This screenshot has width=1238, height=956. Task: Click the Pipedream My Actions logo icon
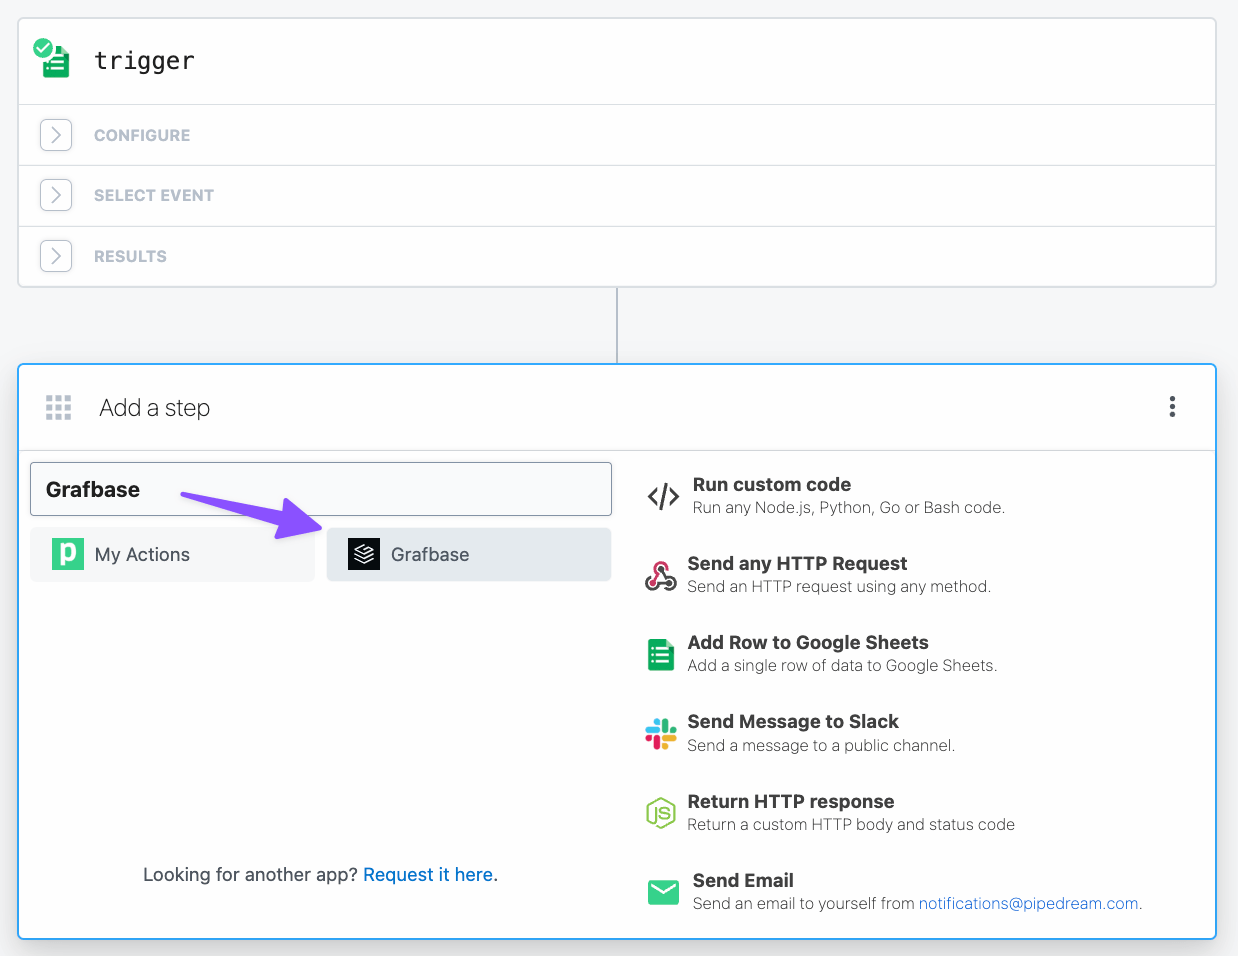[x=67, y=554]
